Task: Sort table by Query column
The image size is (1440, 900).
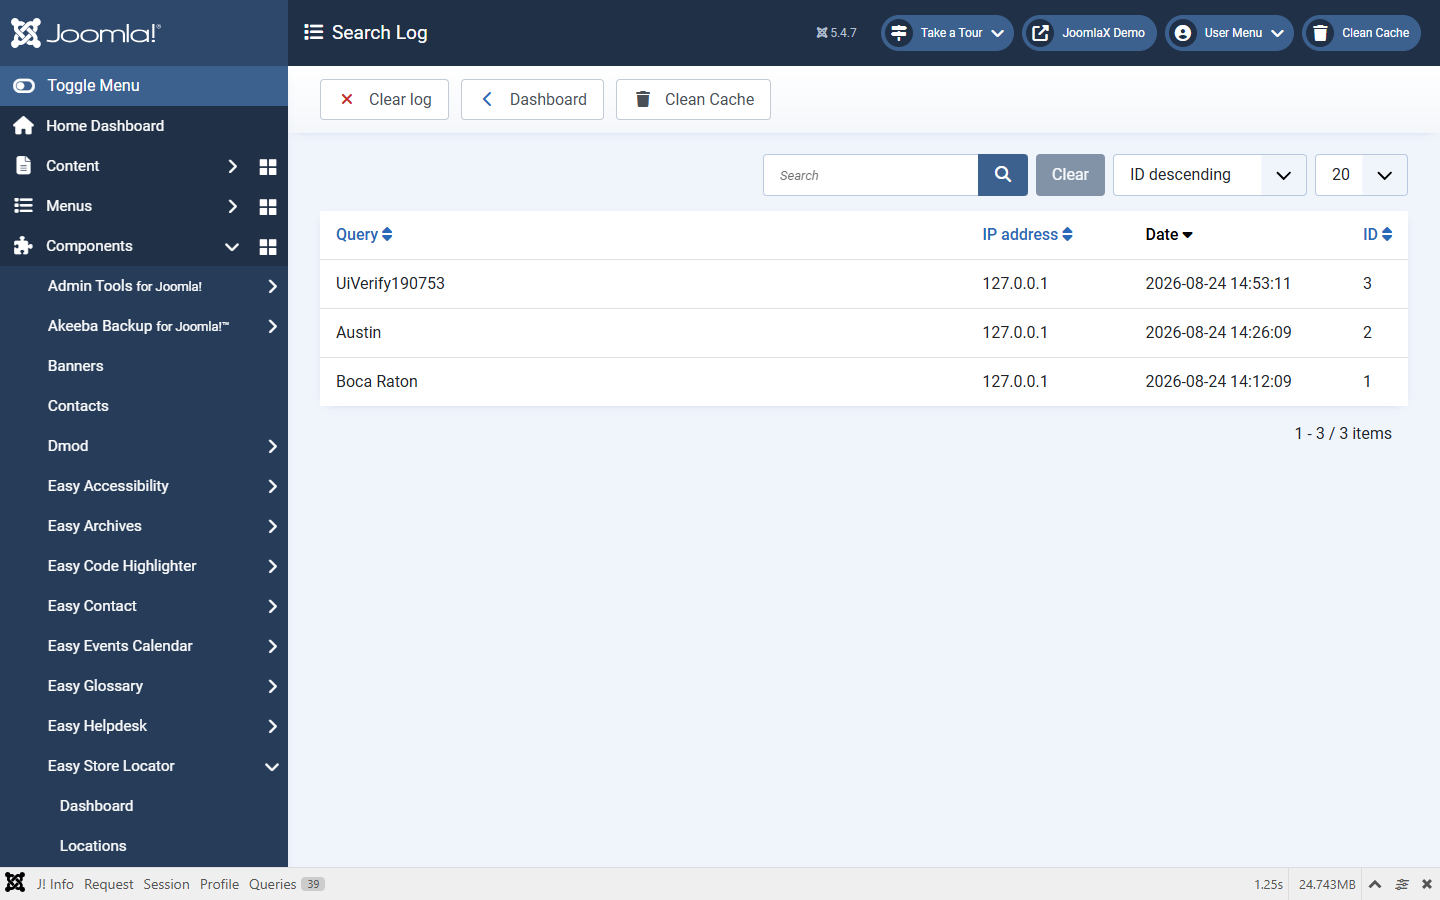Action: click(364, 234)
